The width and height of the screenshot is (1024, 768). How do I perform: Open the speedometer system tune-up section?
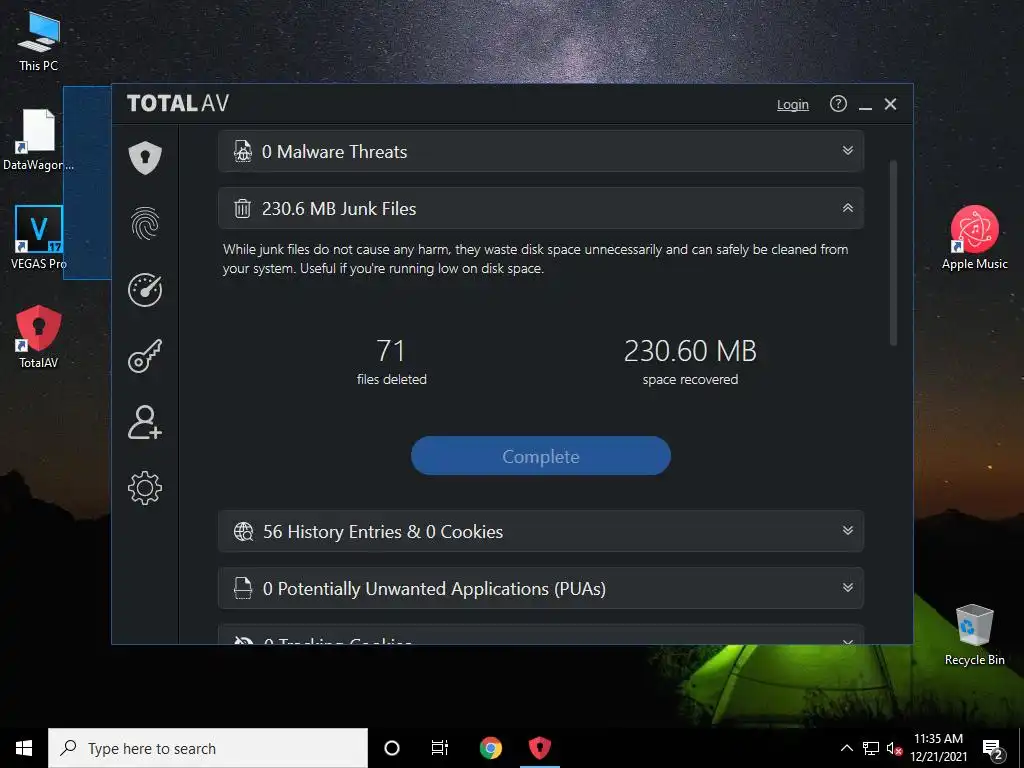145,289
